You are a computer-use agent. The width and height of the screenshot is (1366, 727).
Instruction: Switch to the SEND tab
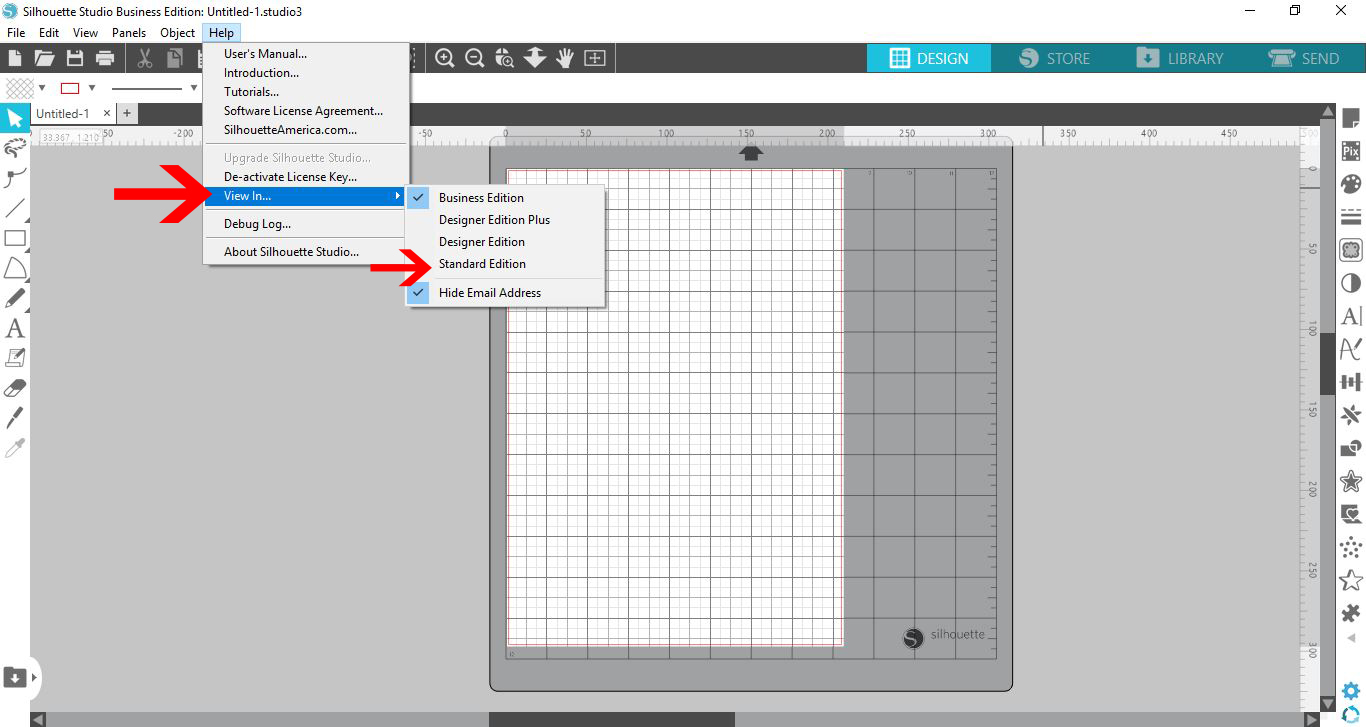click(x=1304, y=58)
